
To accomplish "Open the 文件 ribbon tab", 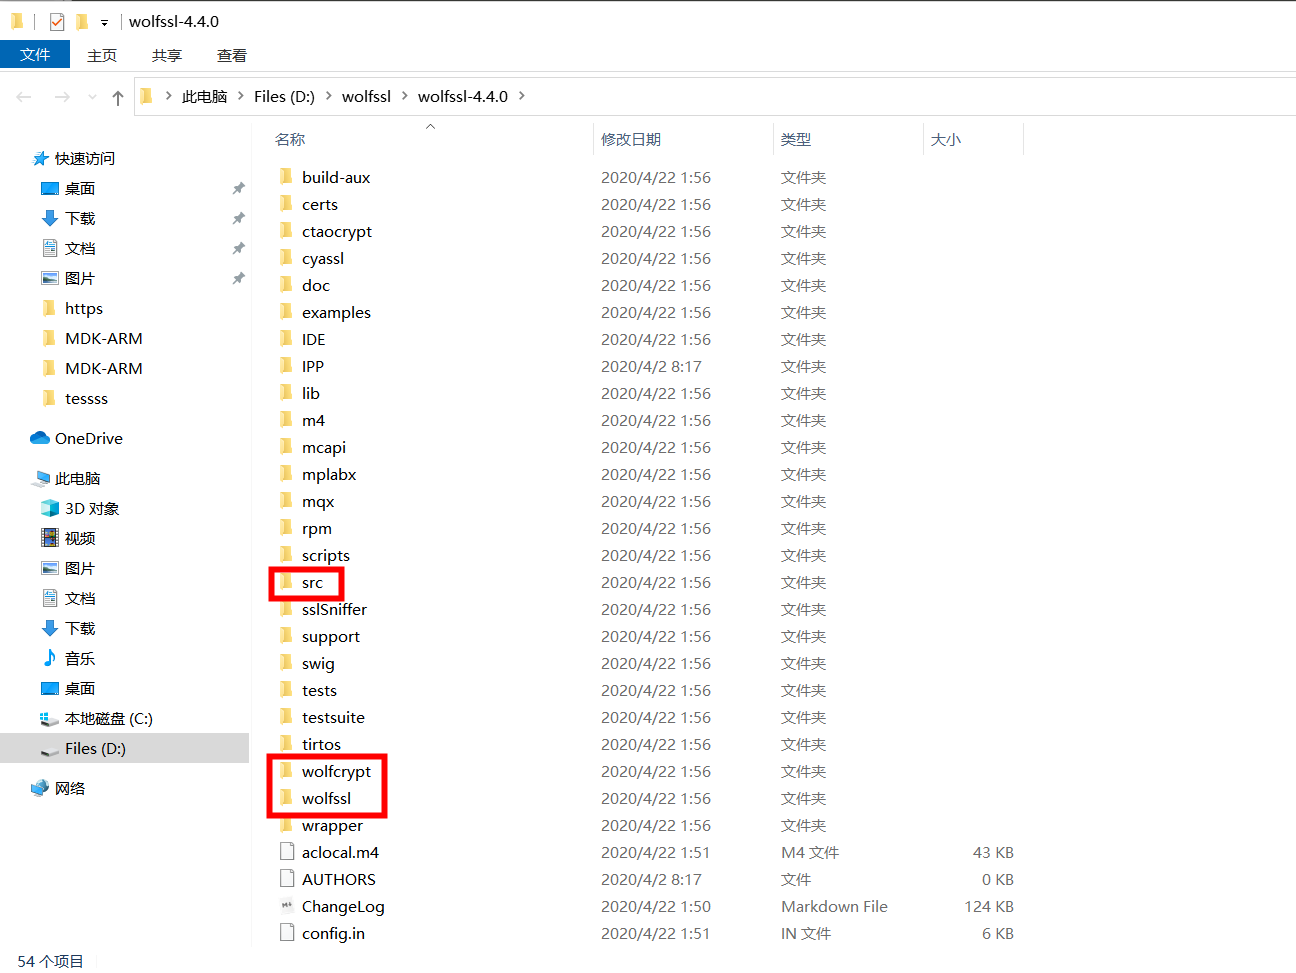I will [x=35, y=55].
